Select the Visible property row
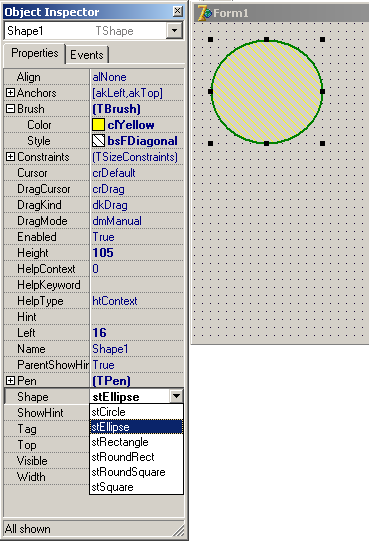Screen dimensions: 369x541 [47, 461]
